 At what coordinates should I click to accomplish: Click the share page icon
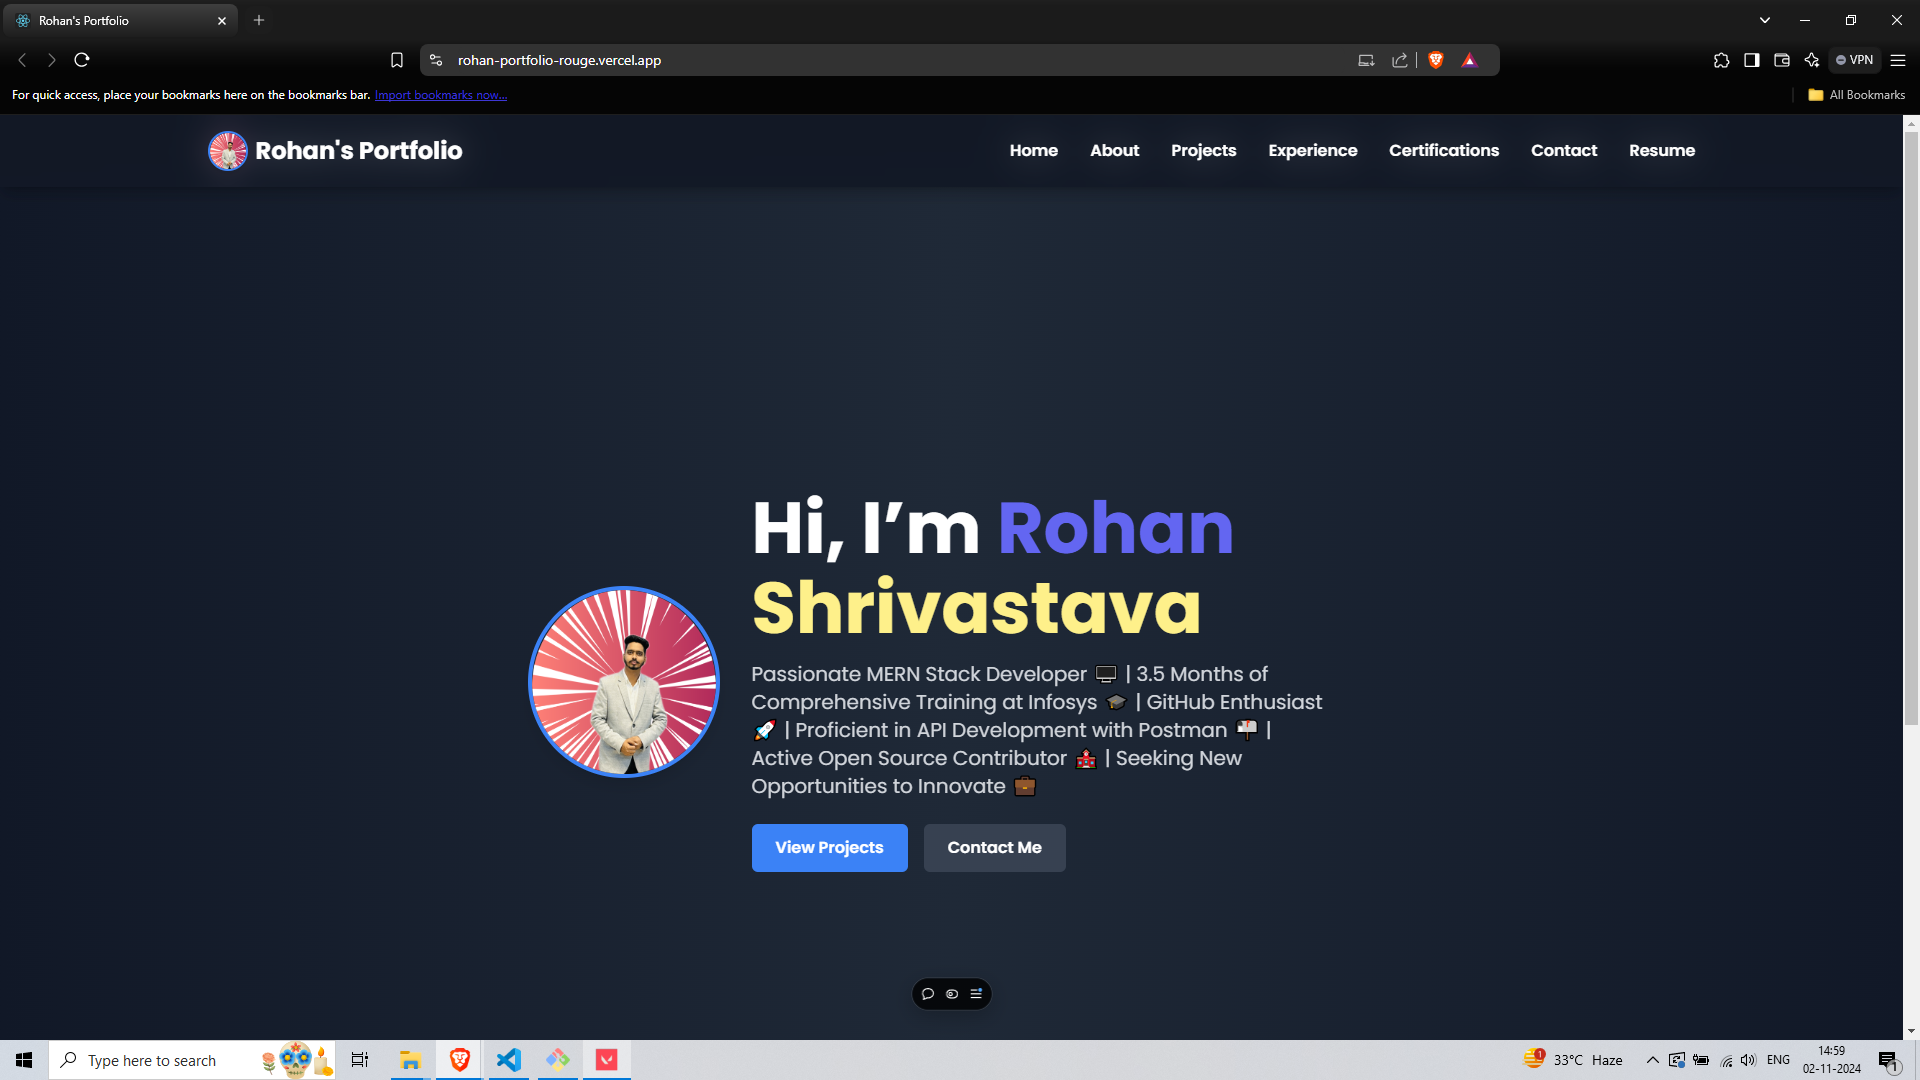[x=1399, y=60]
